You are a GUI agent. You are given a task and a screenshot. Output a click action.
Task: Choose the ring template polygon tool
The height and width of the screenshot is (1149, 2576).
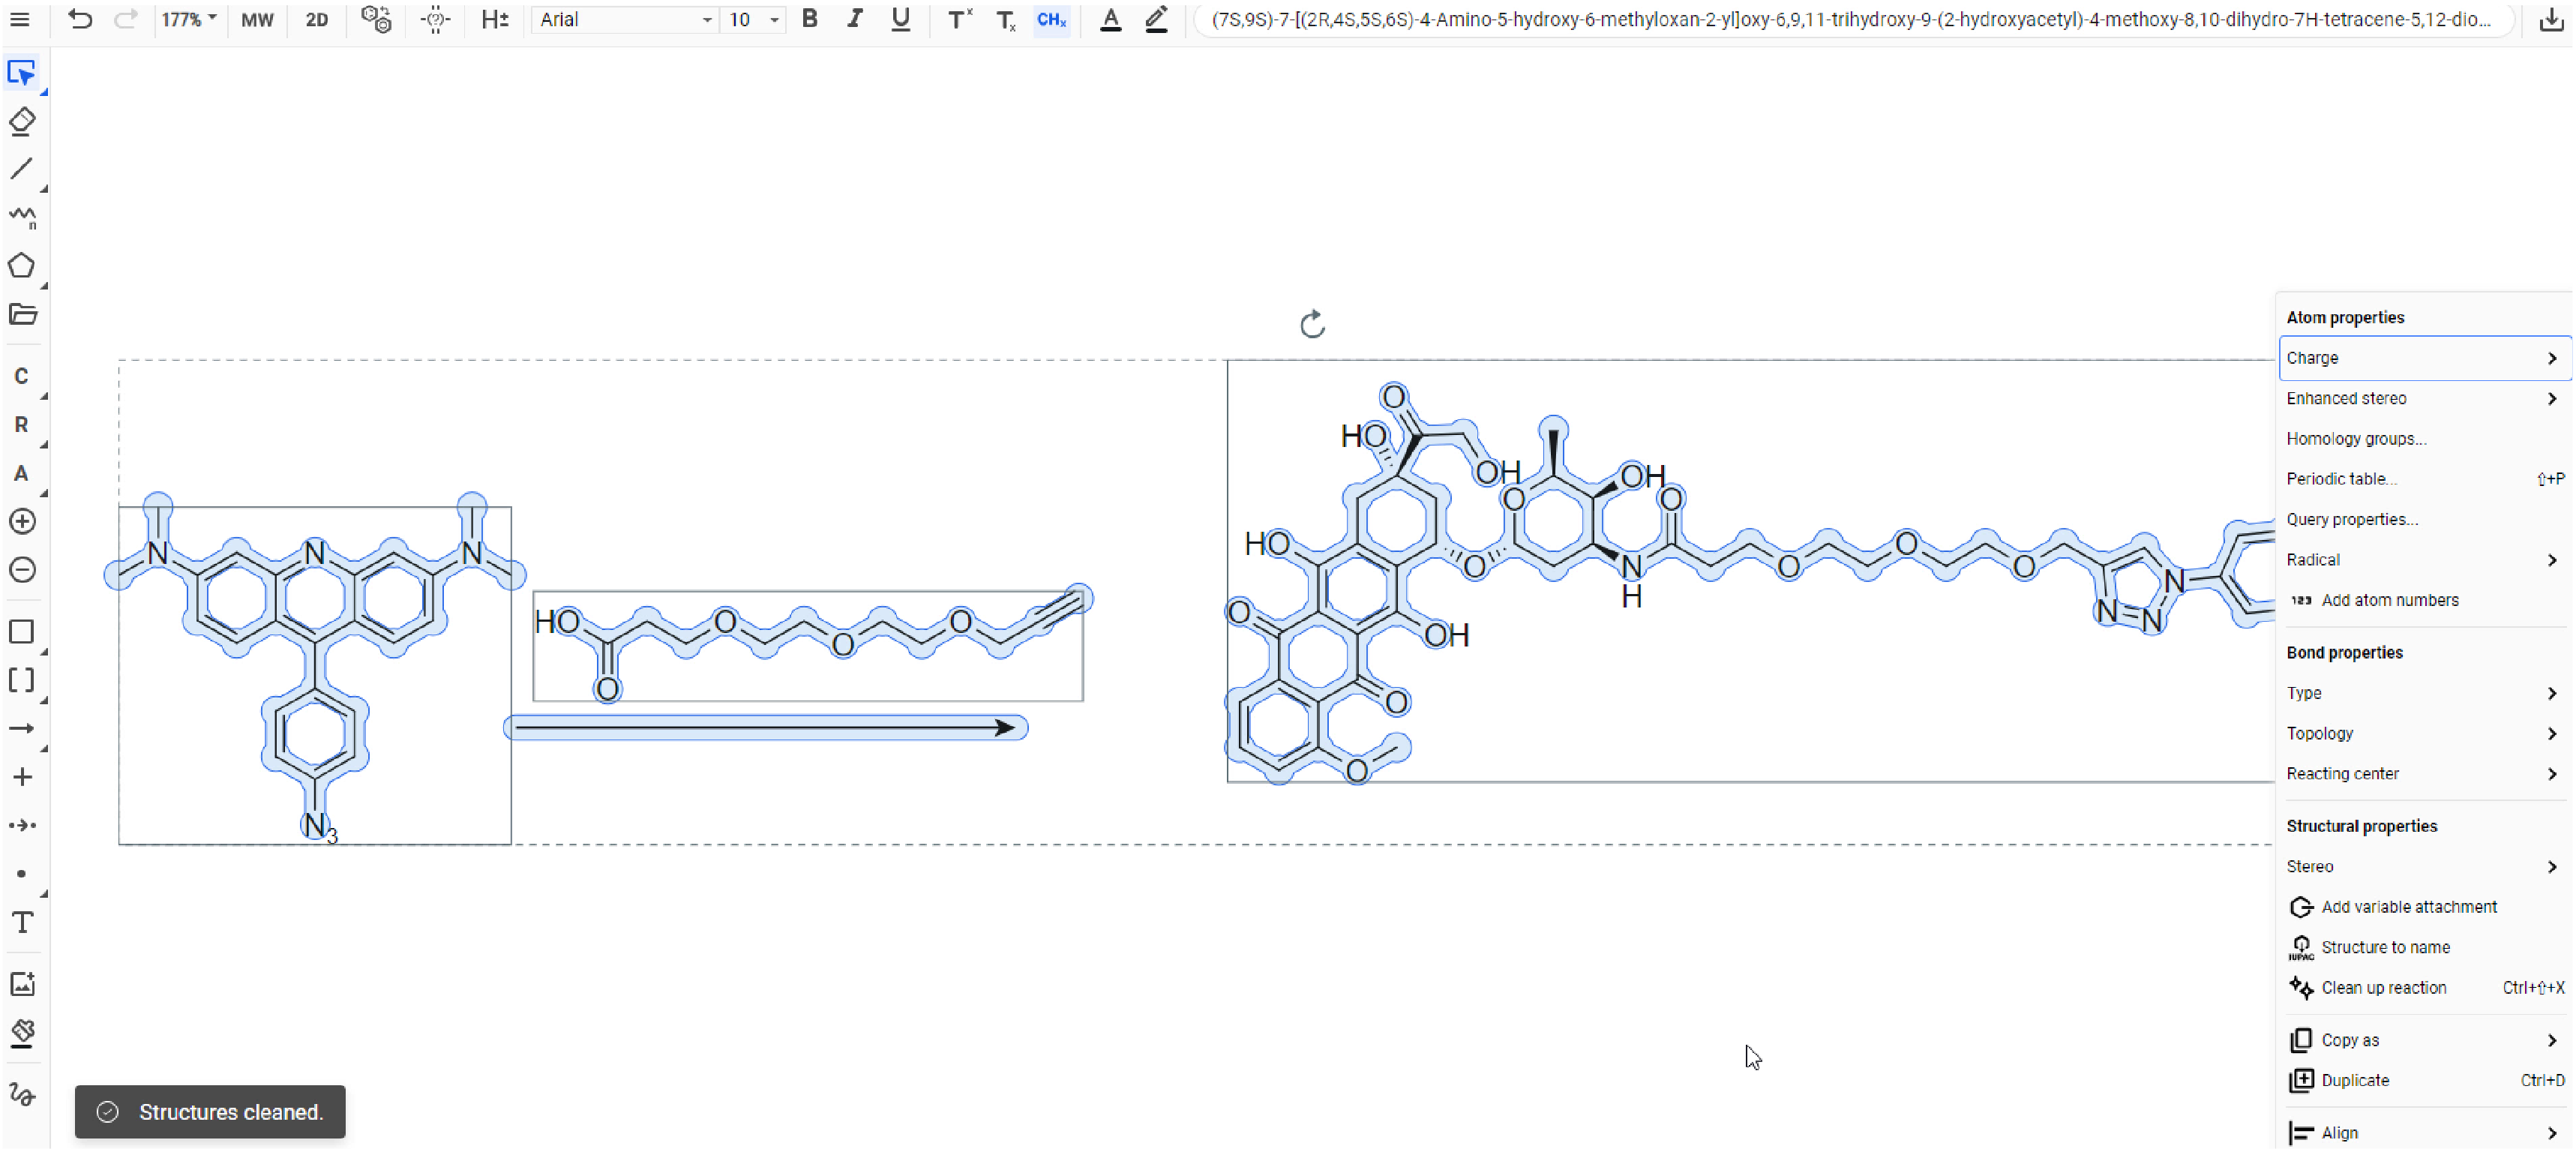pyautogui.click(x=22, y=266)
